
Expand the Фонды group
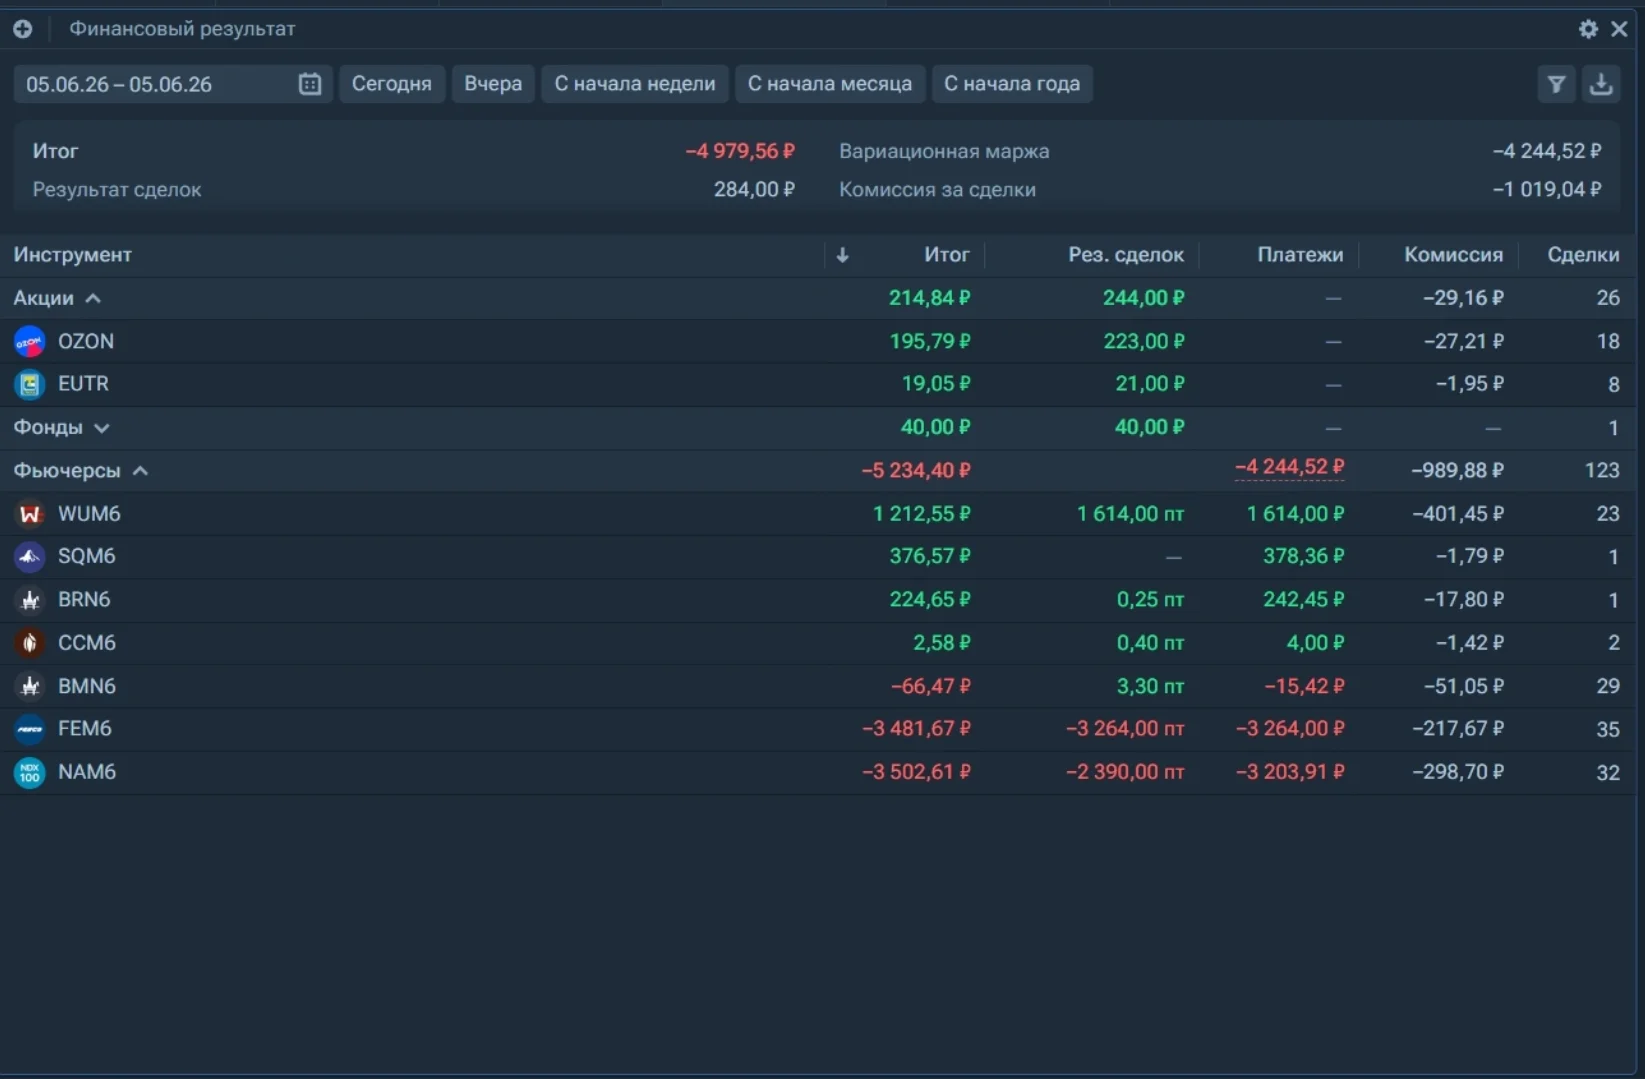tap(101, 428)
